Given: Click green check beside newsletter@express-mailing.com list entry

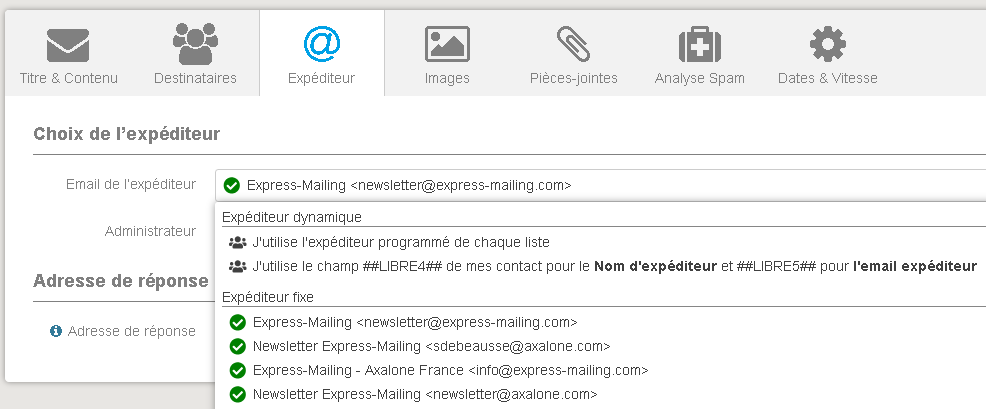Looking at the screenshot, I should click(237, 322).
